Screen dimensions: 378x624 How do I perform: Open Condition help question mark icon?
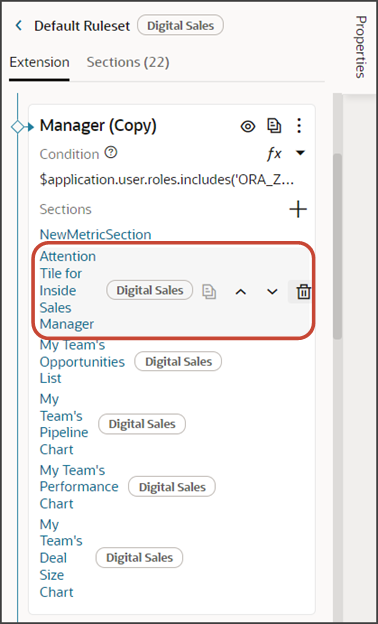[111, 152]
